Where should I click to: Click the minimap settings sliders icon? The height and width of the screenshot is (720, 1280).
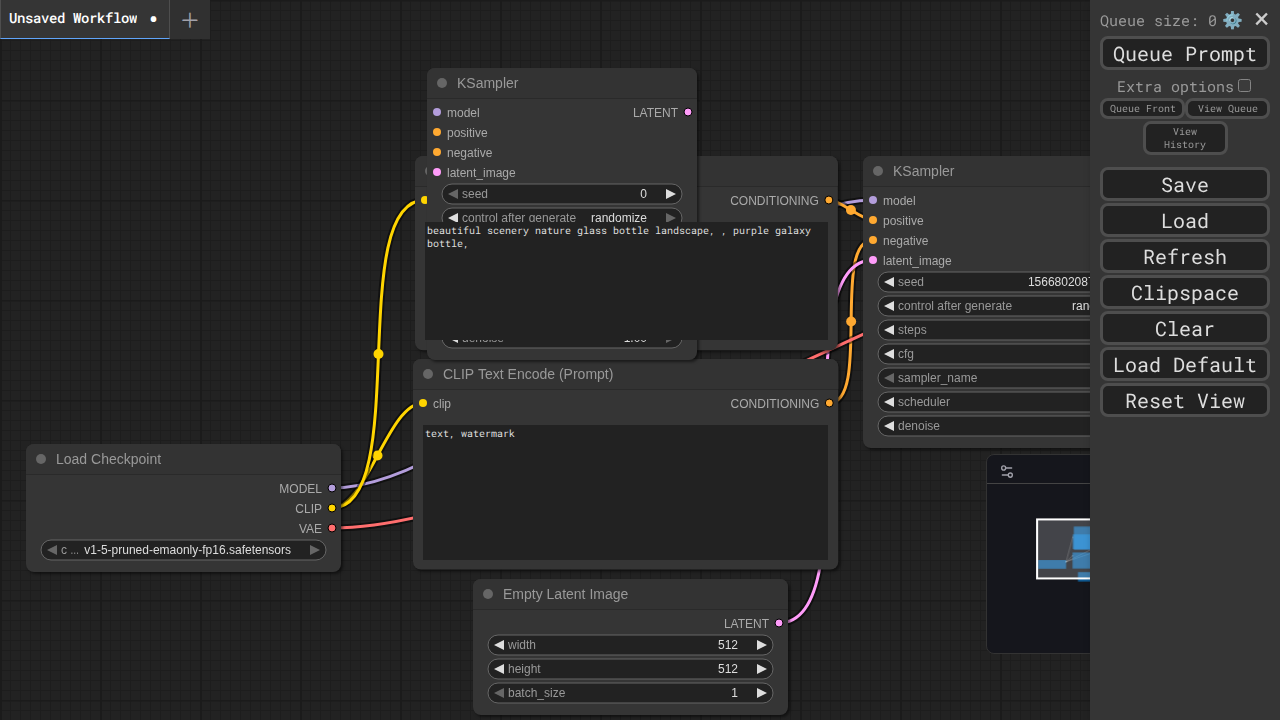point(1007,471)
